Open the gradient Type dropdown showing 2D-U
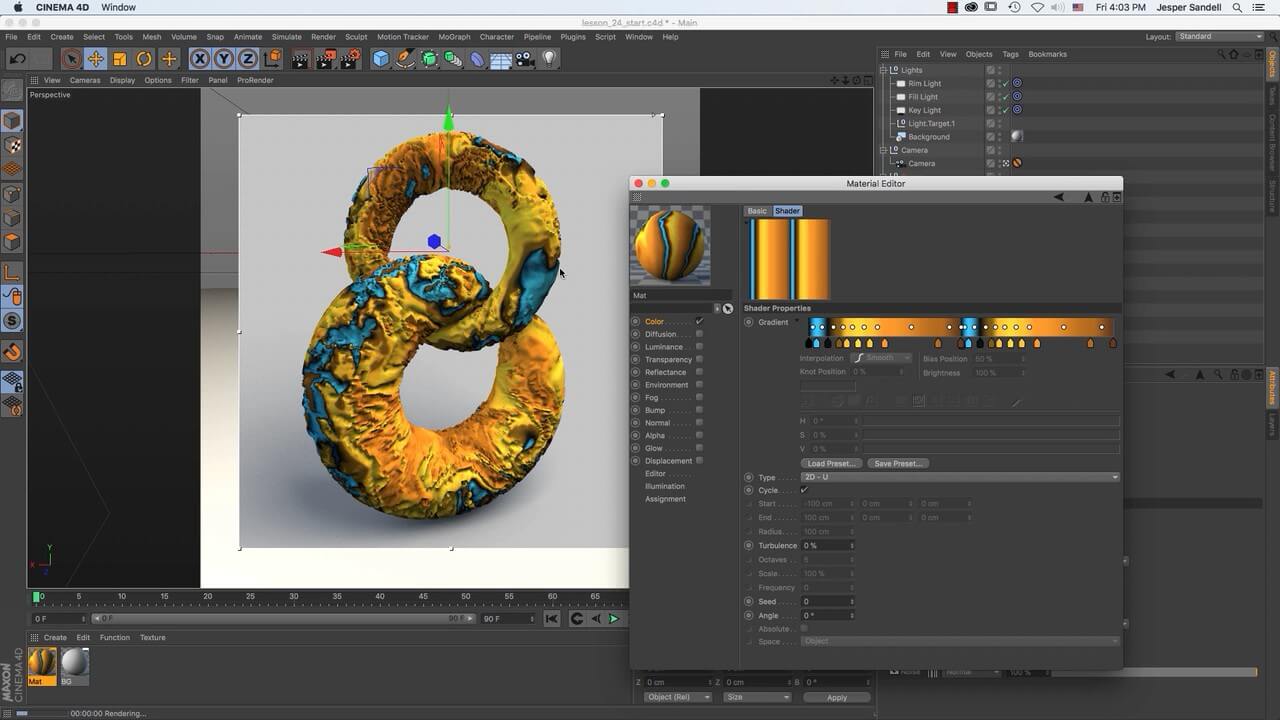This screenshot has height=720, width=1280. click(x=960, y=477)
